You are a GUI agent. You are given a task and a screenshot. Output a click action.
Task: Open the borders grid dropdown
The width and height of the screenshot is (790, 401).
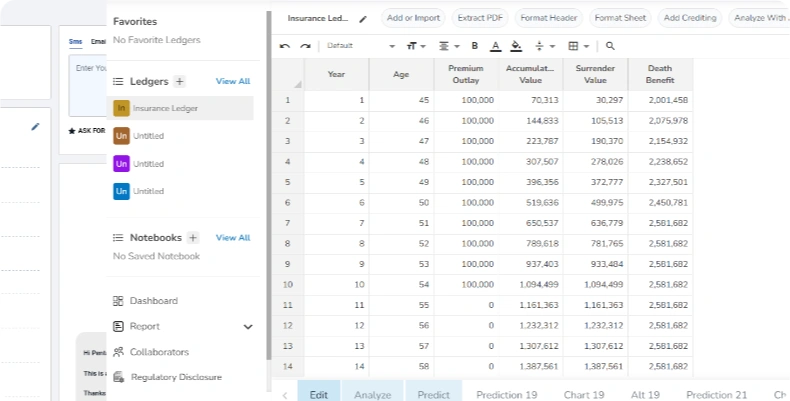[x=578, y=46]
